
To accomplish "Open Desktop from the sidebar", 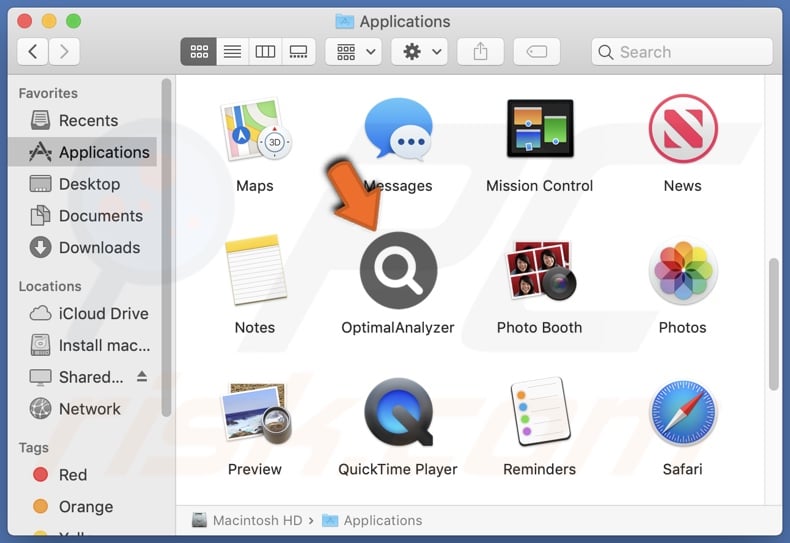I will pos(83,184).
